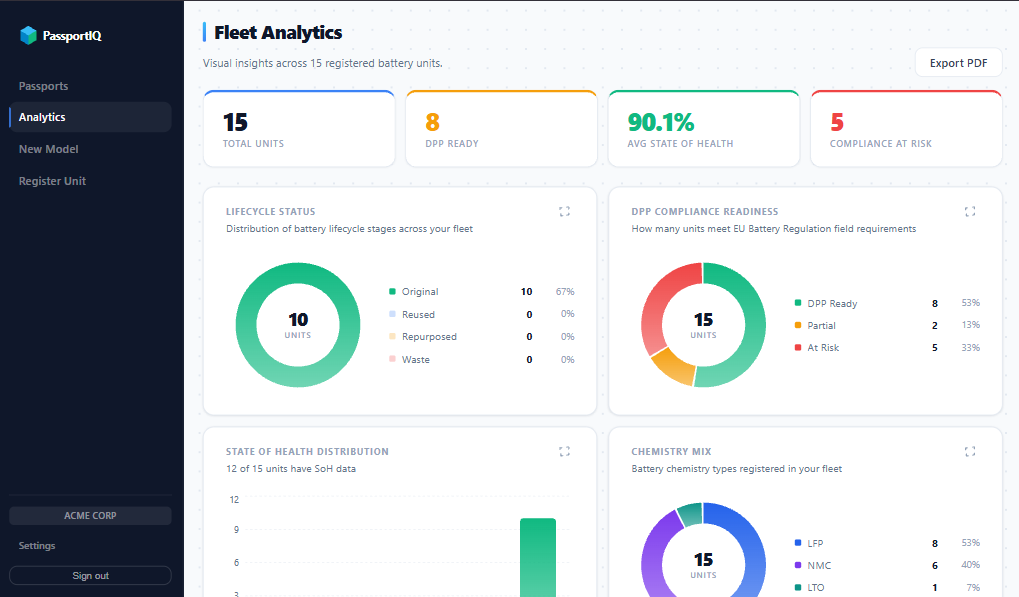Click the DPP COMPLIANCE READINESS title
Screen dimensions: 1019x597
tap(704, 211)
